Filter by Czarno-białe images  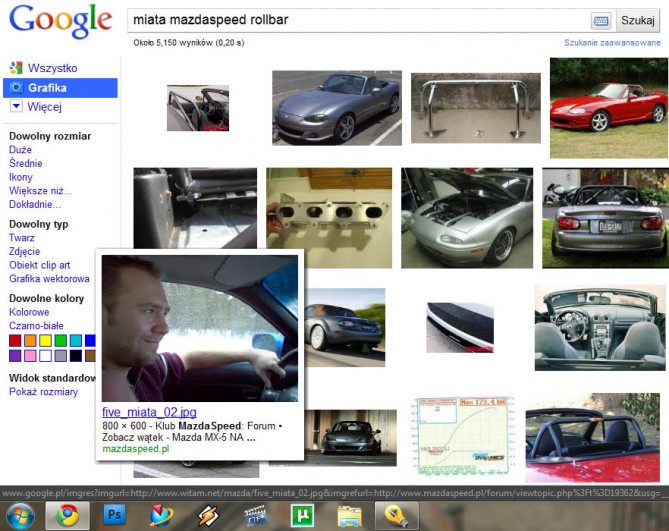[36, 325]
